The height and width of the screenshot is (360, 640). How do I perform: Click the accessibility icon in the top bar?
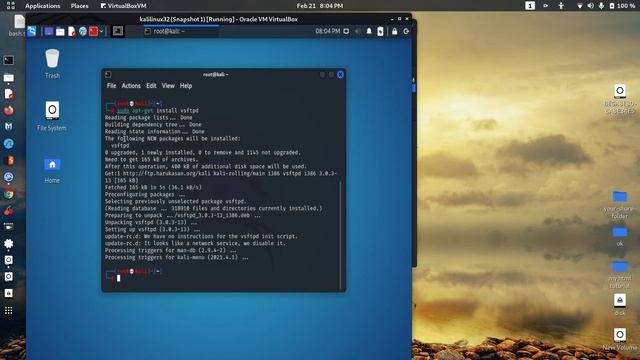(x=561, y=6)
